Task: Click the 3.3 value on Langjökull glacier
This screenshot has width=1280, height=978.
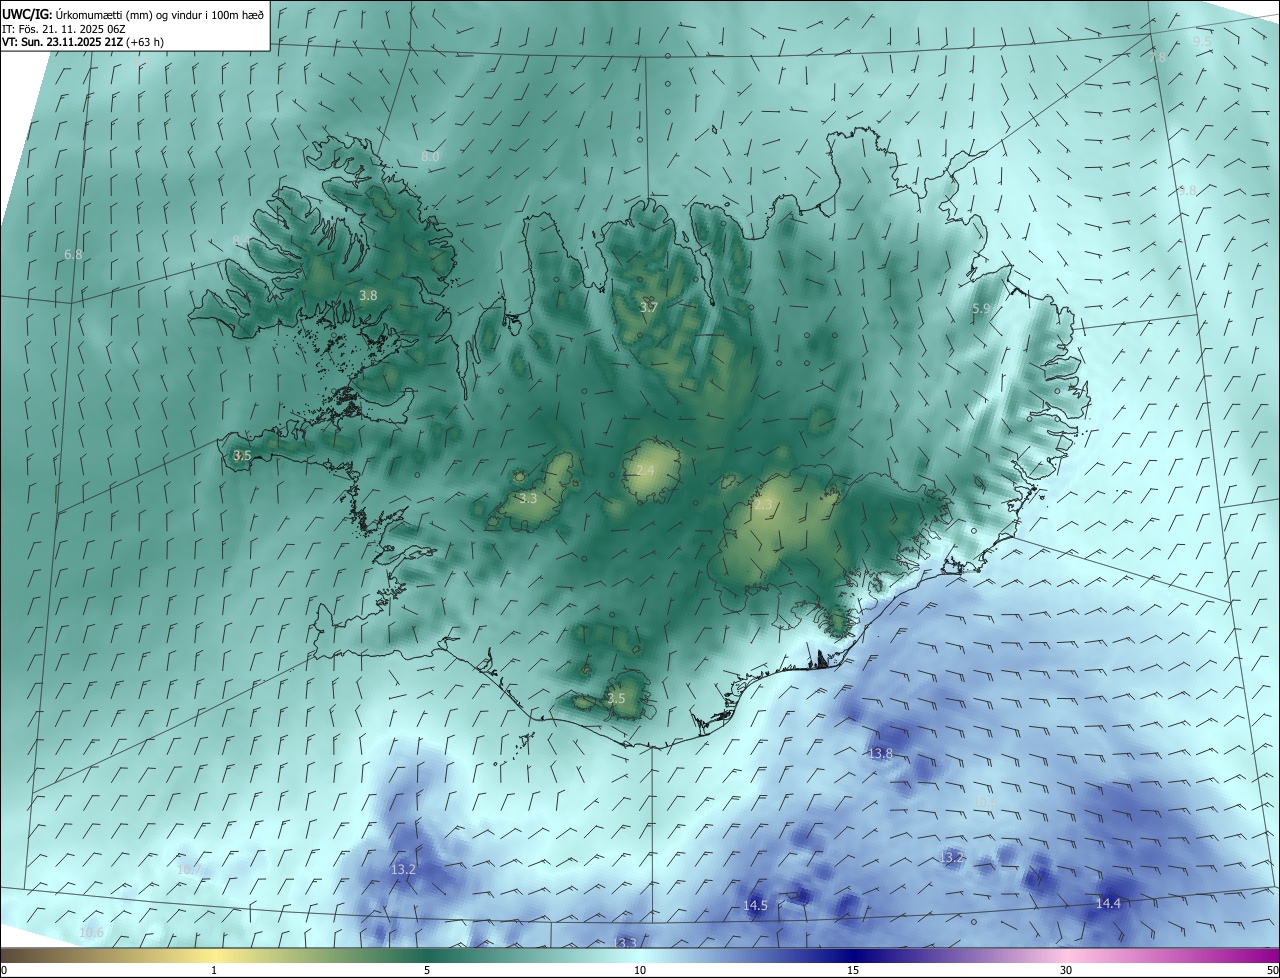Action: click(x=528, y=498)
